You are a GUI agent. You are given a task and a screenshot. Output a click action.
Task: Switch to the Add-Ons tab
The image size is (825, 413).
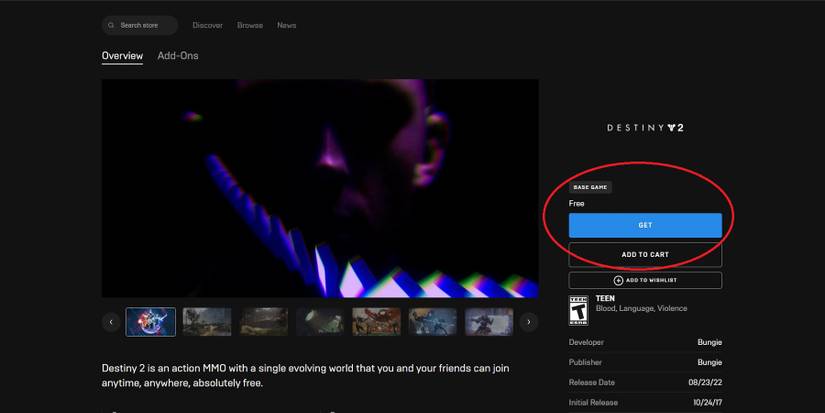[178, 56]
